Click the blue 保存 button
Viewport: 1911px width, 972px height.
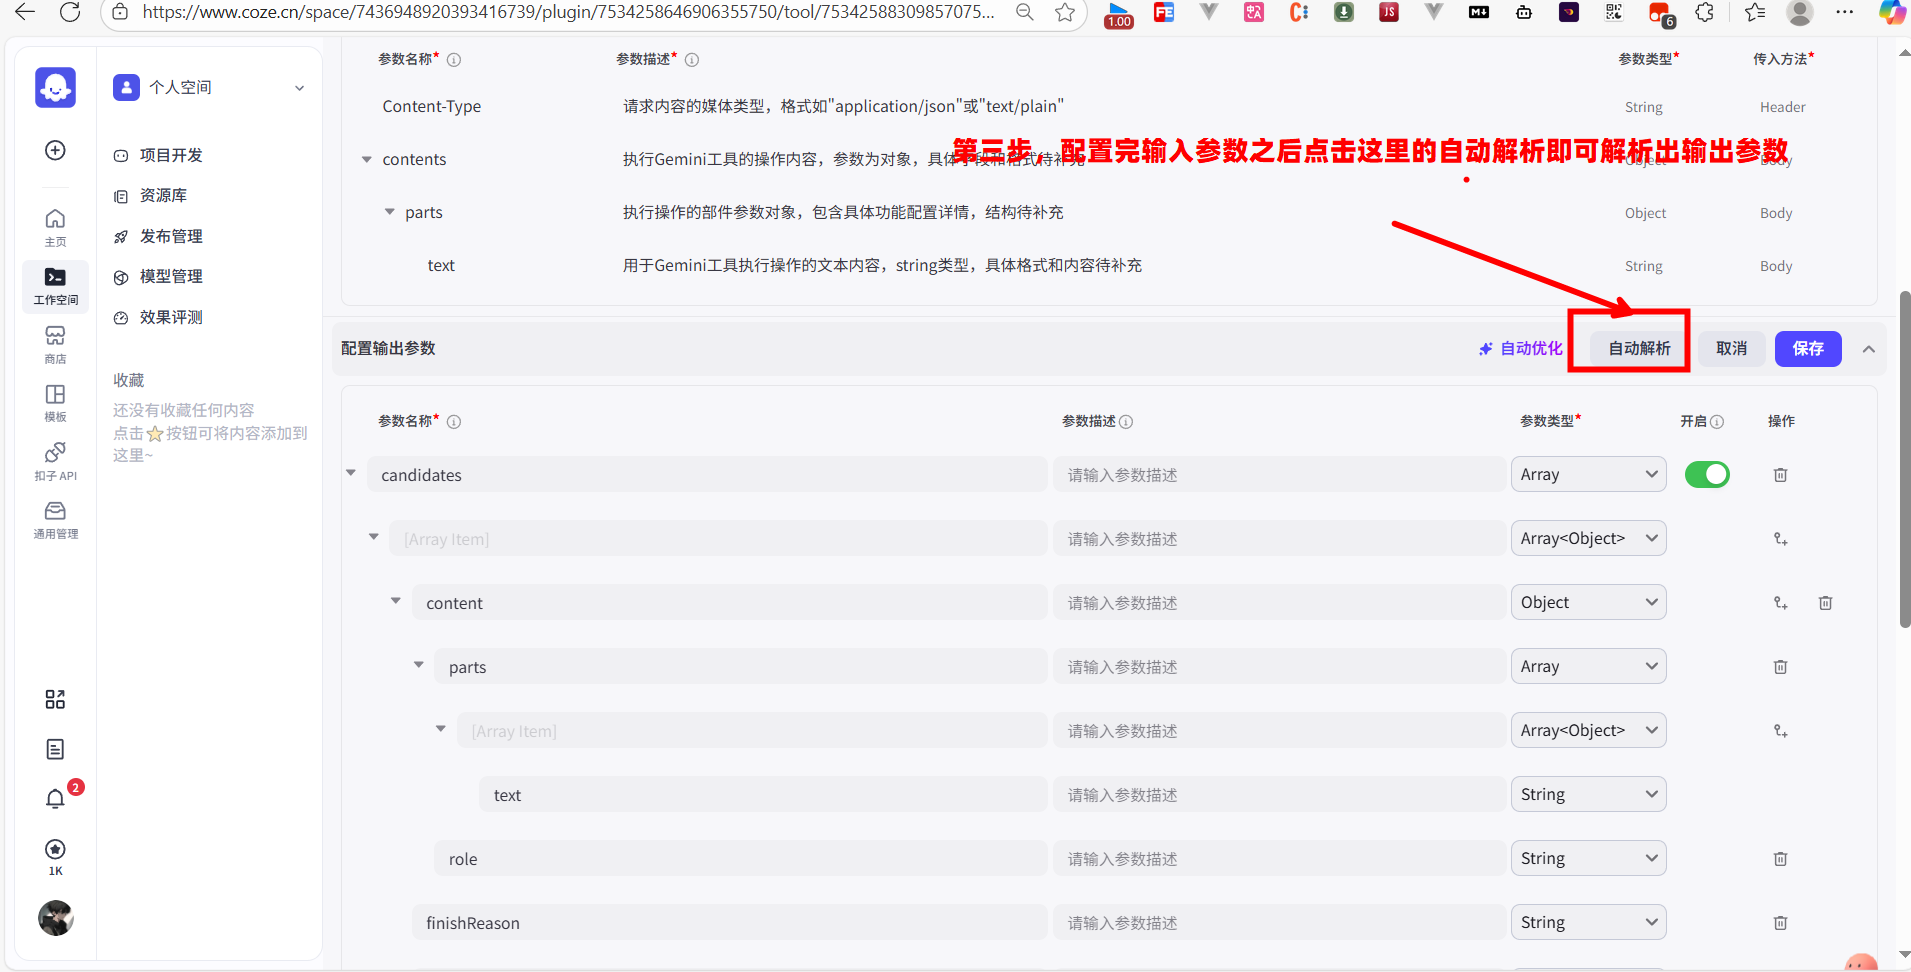(x=1807, y=349)
